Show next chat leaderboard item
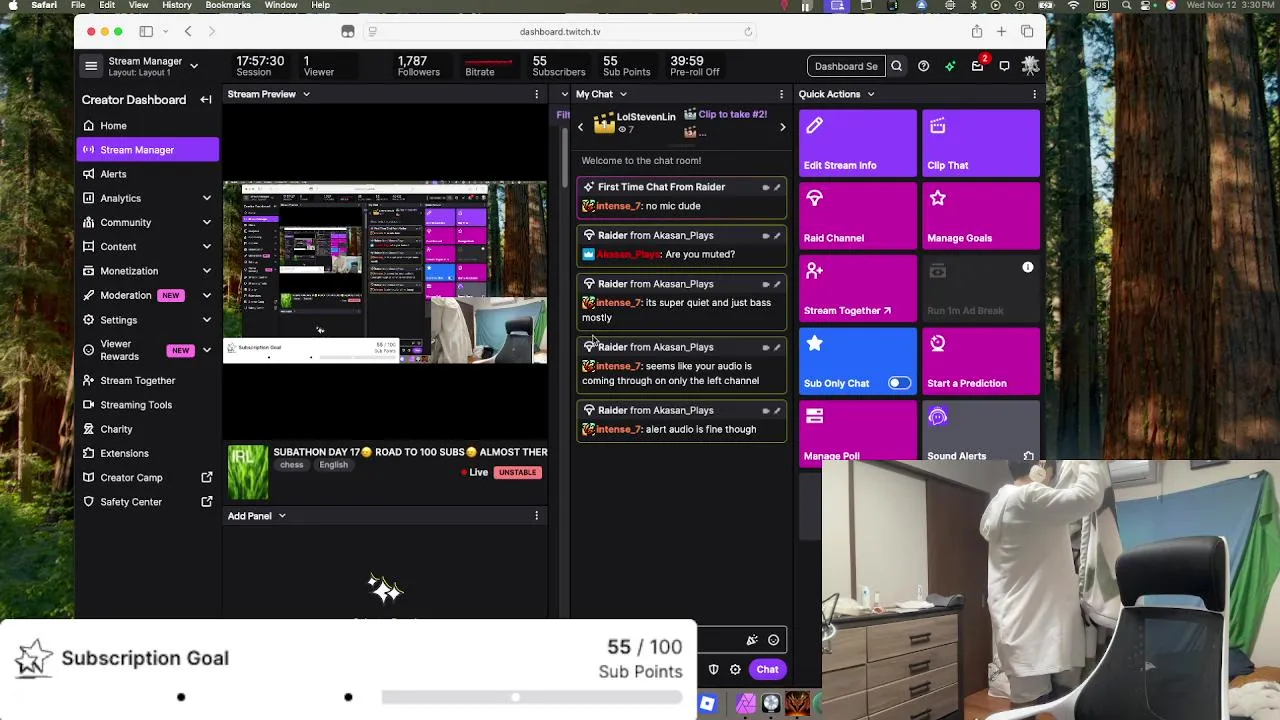 (782, 127)
